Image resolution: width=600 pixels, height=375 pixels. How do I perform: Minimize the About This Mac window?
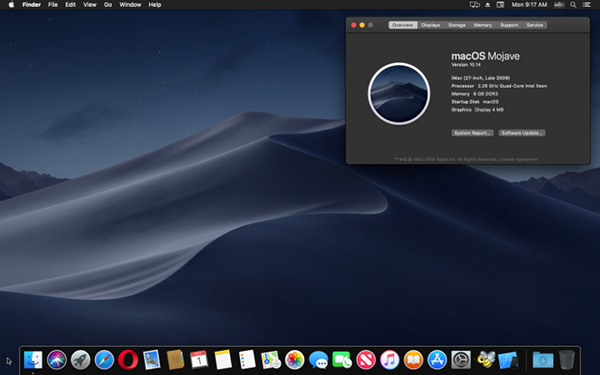coord(362,25)
